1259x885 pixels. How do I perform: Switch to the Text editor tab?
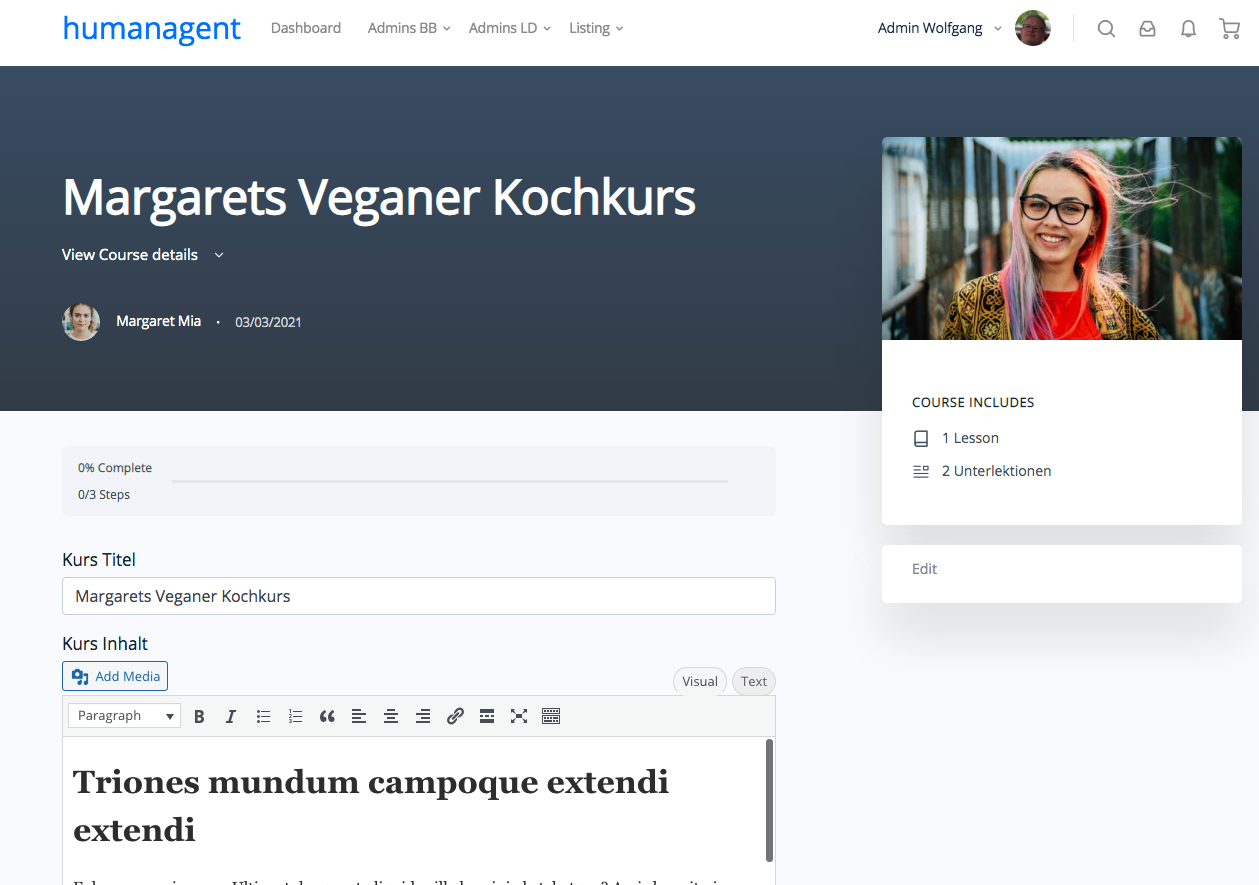click(754, 682)
